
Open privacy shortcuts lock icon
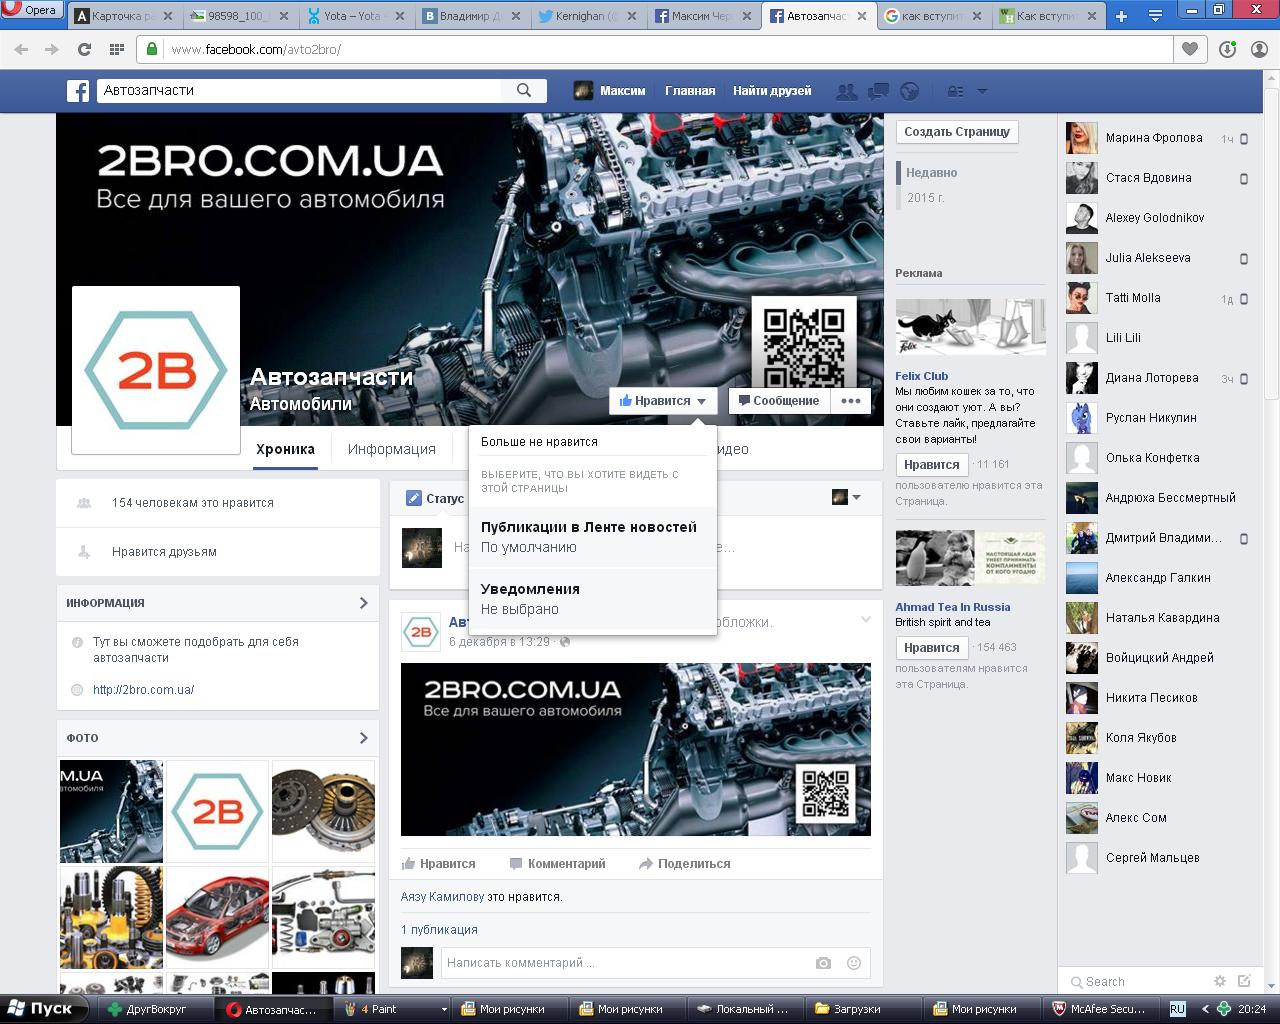pos(956,91)
